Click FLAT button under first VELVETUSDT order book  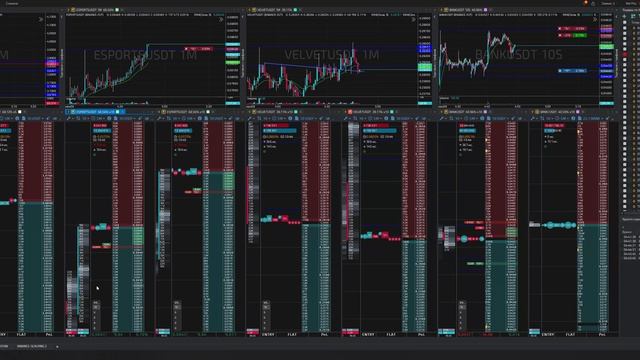coord(292,334)
